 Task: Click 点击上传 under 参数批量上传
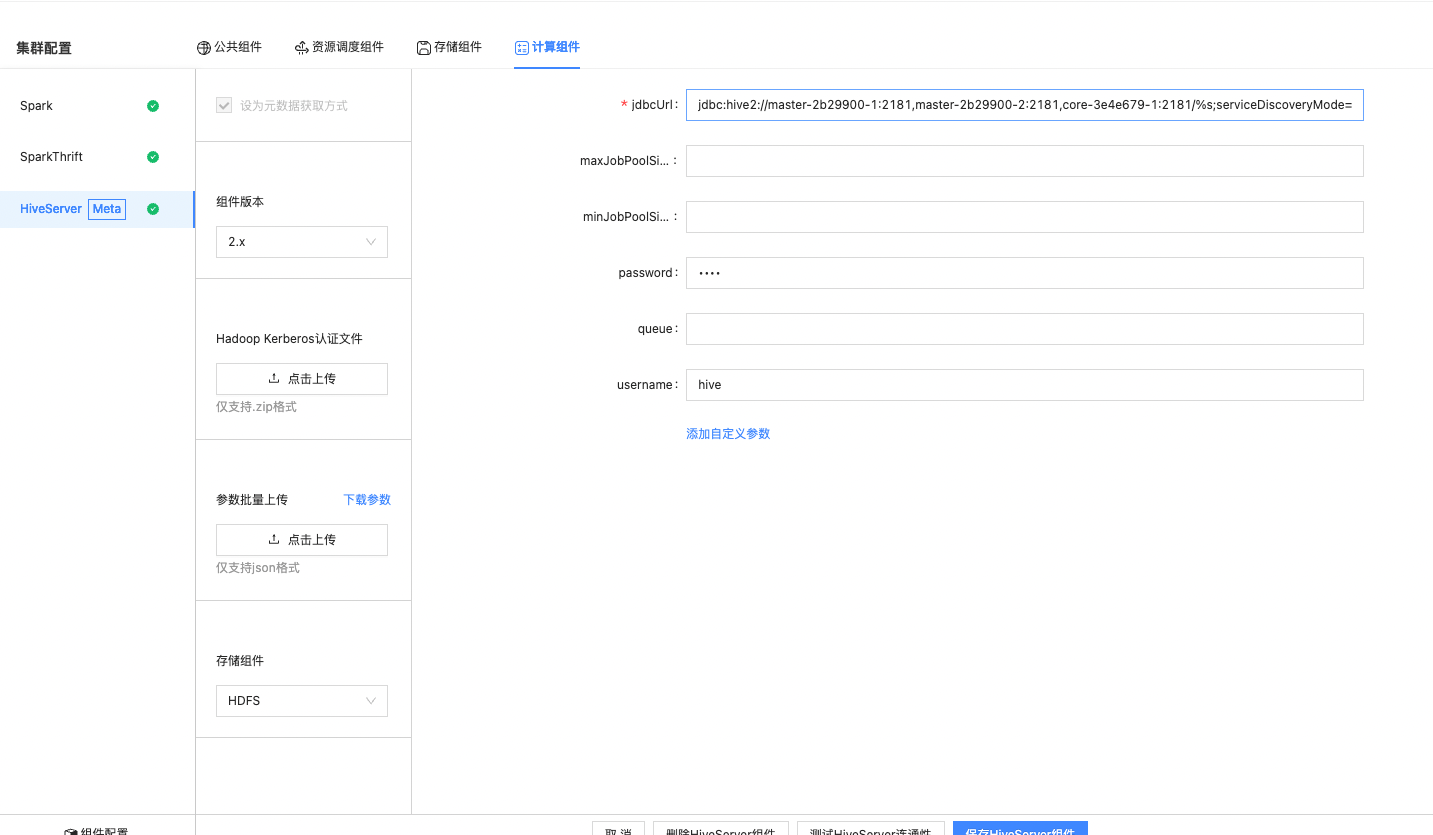[x=302, y=540]
